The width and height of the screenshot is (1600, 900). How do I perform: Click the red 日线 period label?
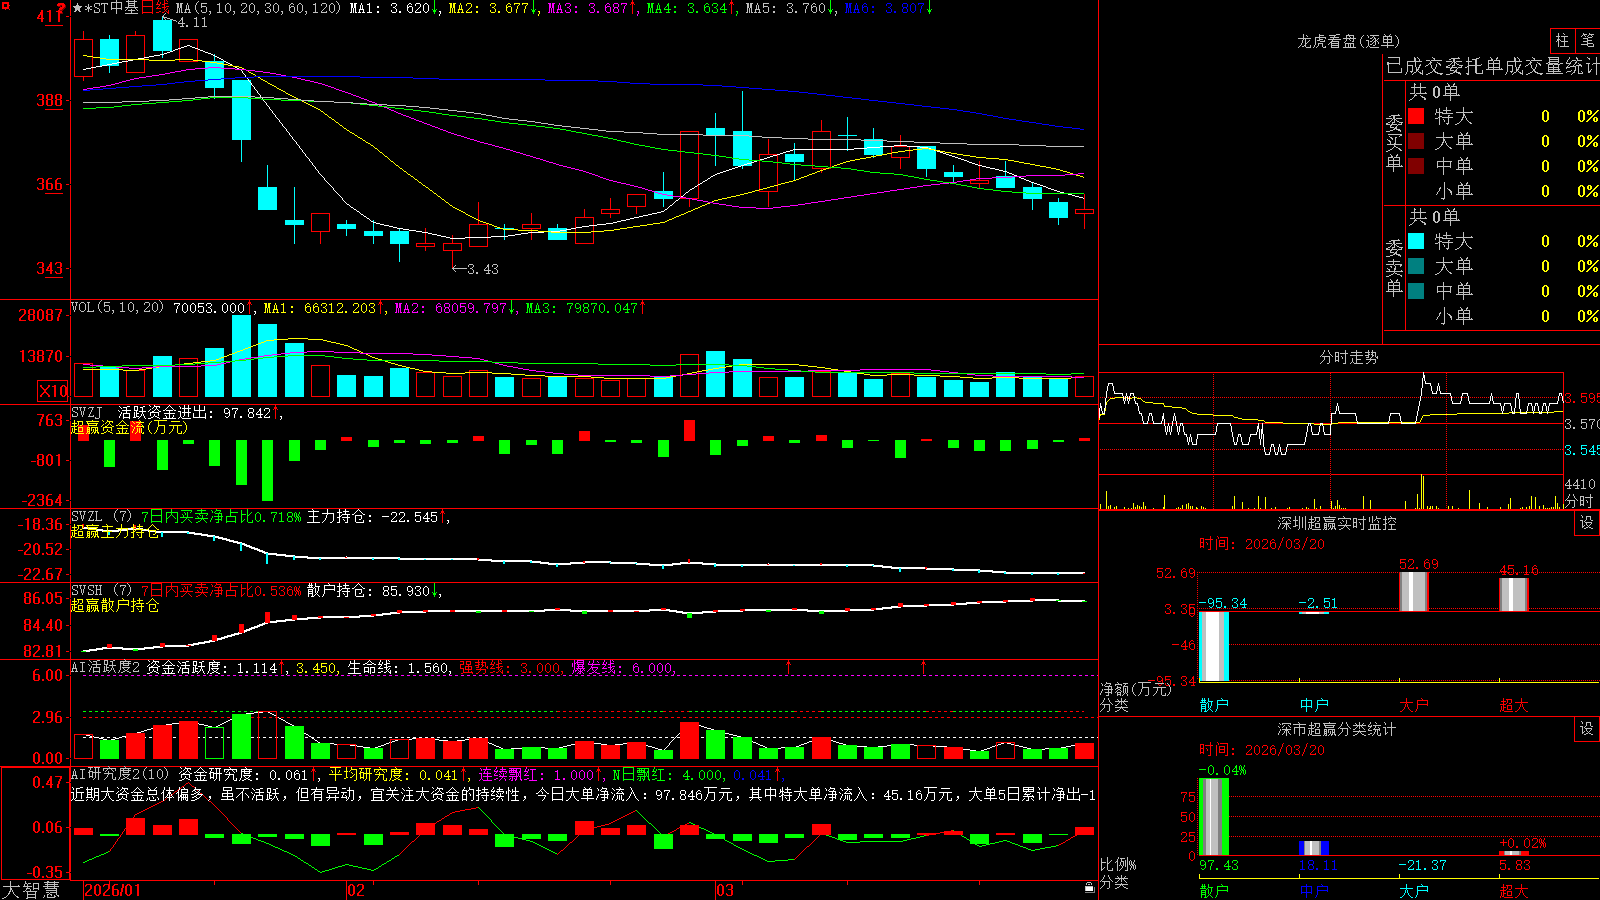[155, 8]
